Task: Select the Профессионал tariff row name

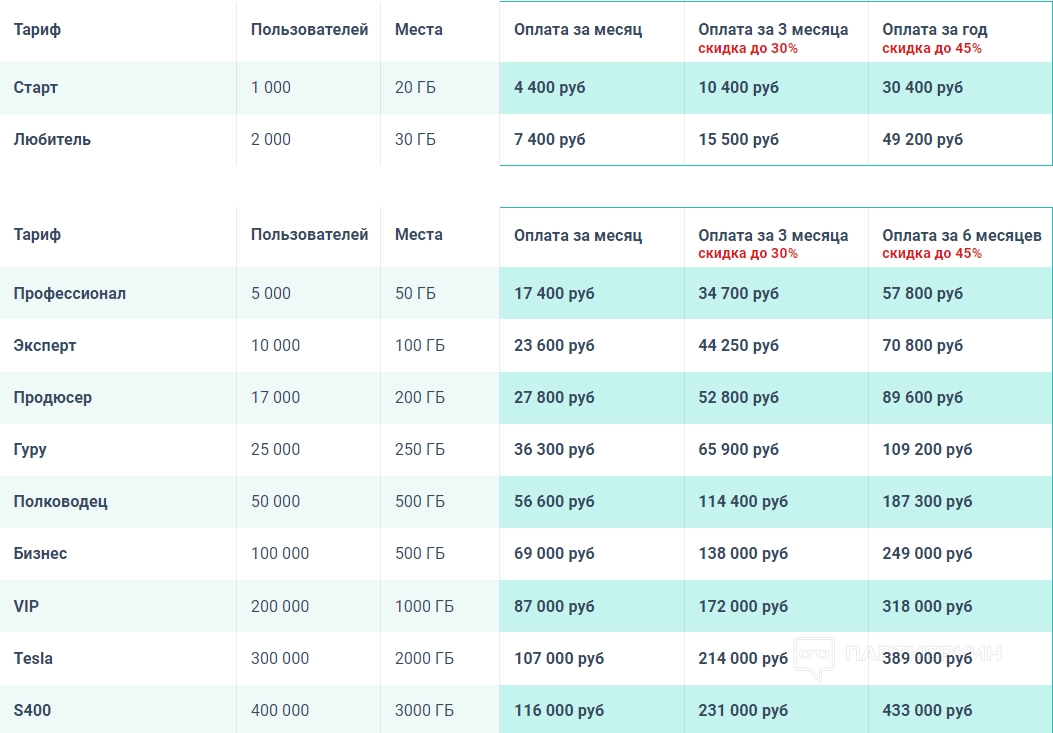Action: [70, 294]
